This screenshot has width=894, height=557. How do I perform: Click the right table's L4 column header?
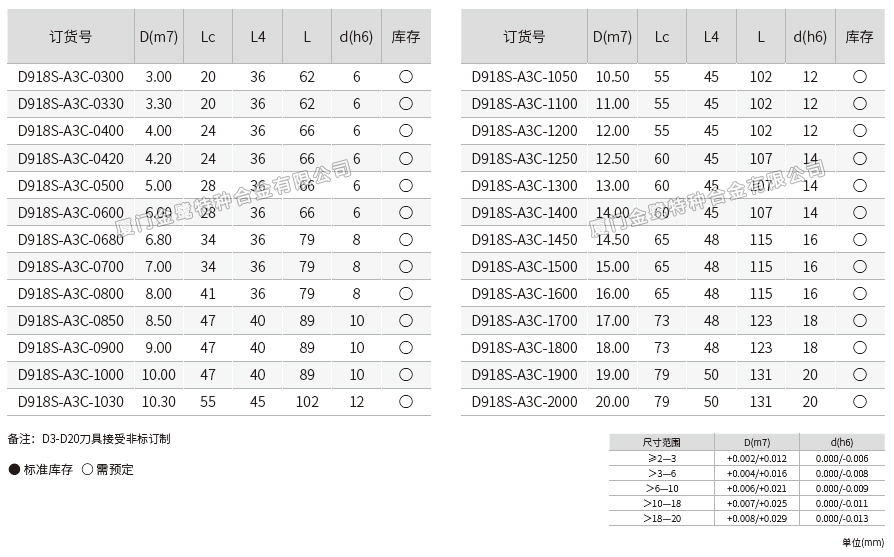pyautogui.click(x=711, y=37)
